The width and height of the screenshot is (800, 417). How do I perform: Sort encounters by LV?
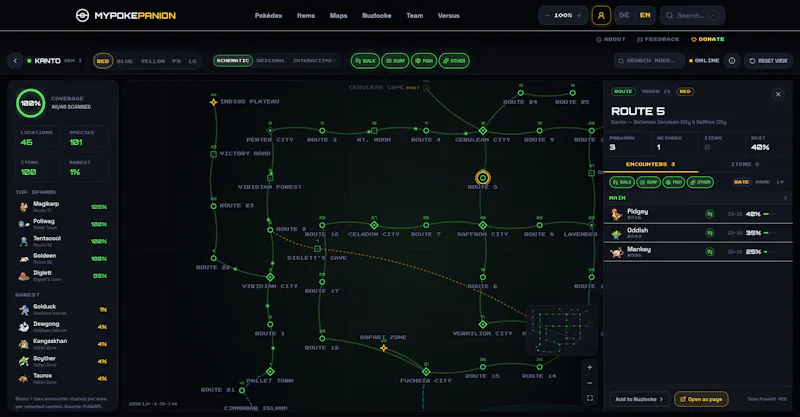tap(780, 182)
